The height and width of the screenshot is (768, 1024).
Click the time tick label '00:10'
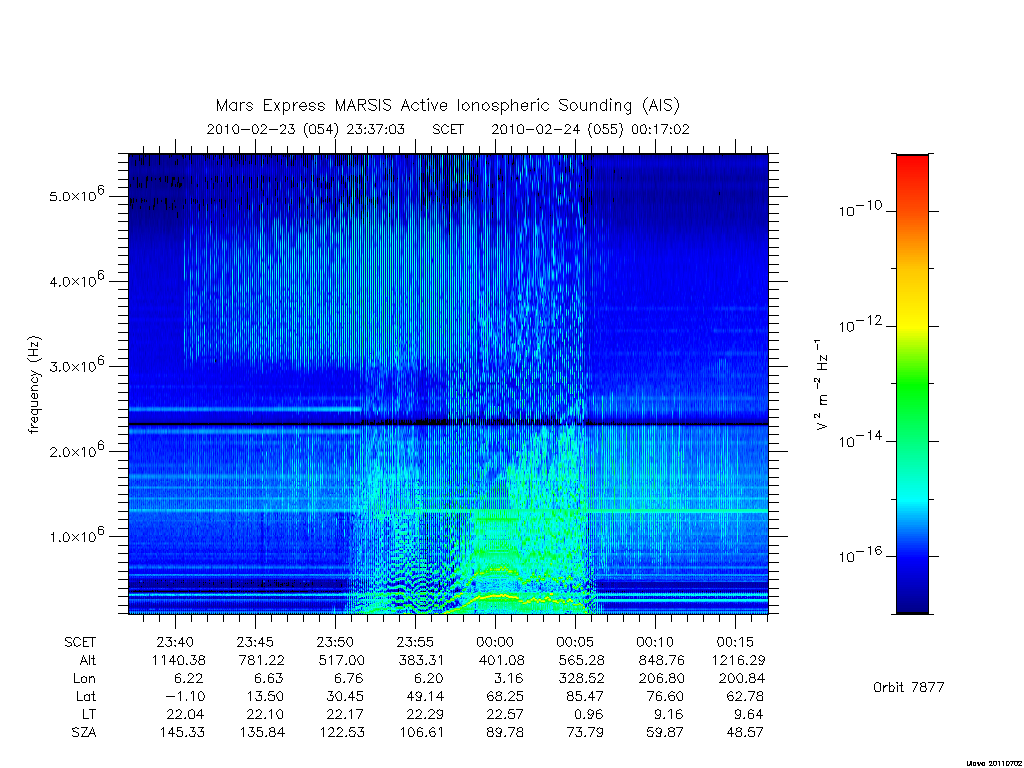coord(655,642)
